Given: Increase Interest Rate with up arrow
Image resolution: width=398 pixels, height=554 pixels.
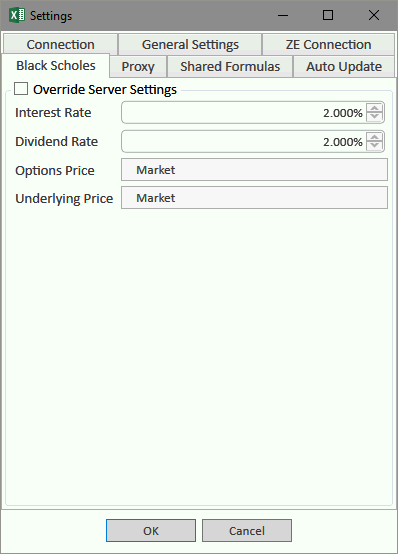Looking at the screenshot, I should [374, 108].
